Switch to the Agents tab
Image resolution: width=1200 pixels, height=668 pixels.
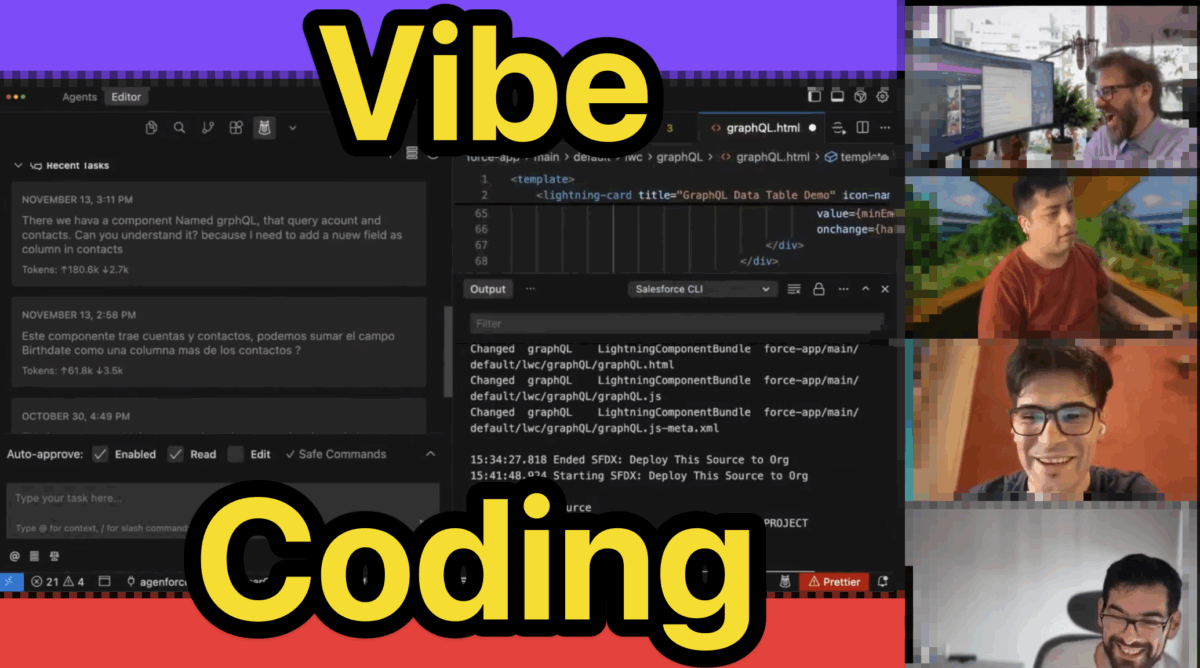click(x=79, y=97)
